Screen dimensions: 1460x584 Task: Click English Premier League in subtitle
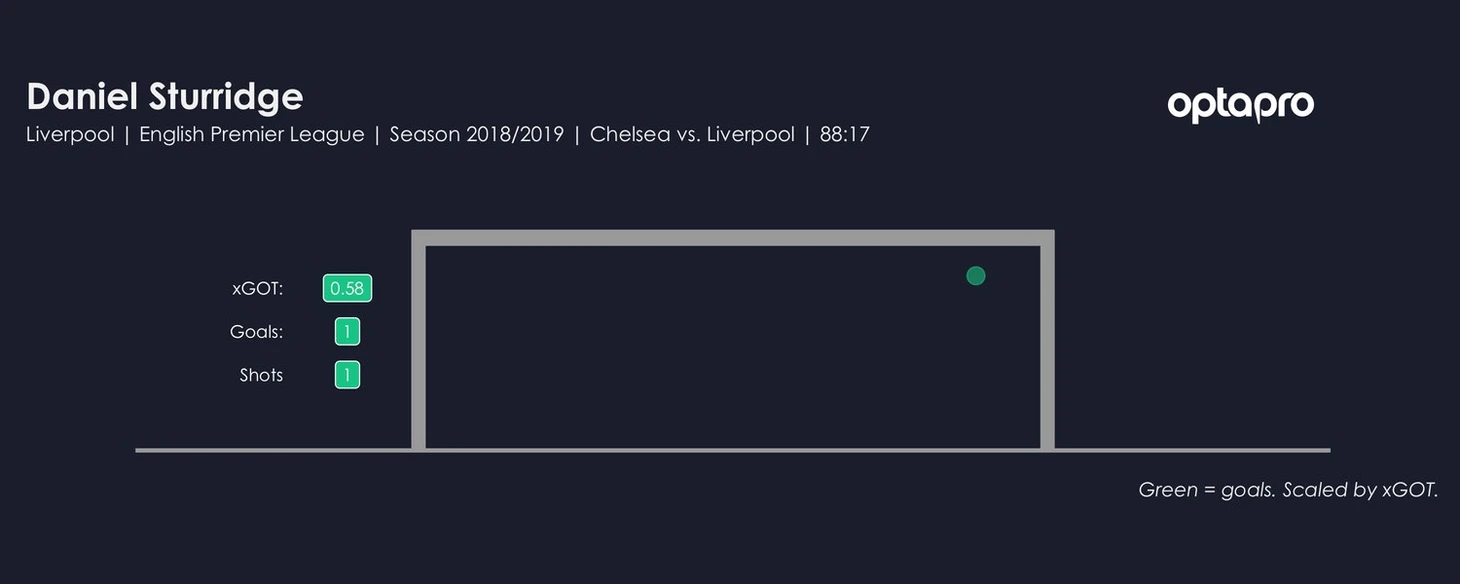tap(252, 134)
